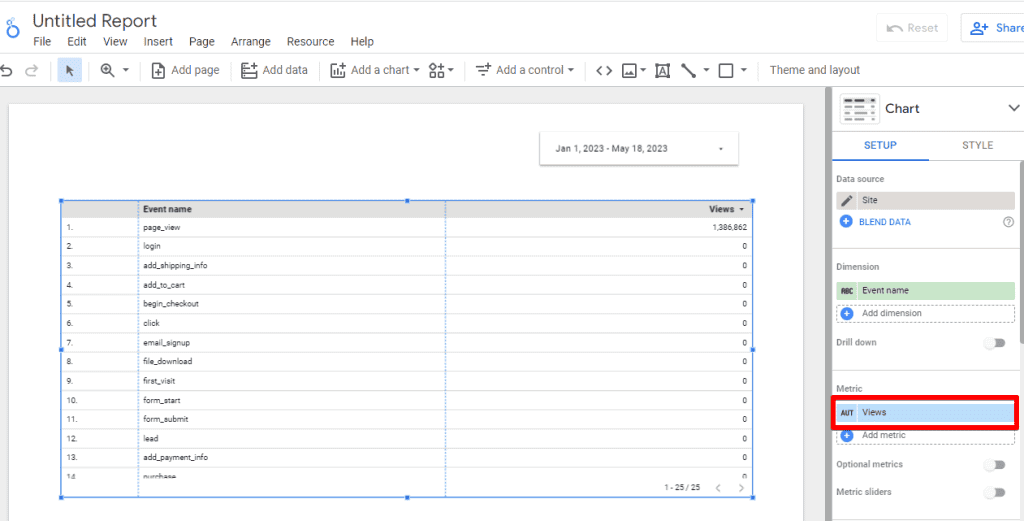Image resolution: width=1024 pixels, height=521 pixels.
Task: Open the Arrange menu
Action: point(251,42)
